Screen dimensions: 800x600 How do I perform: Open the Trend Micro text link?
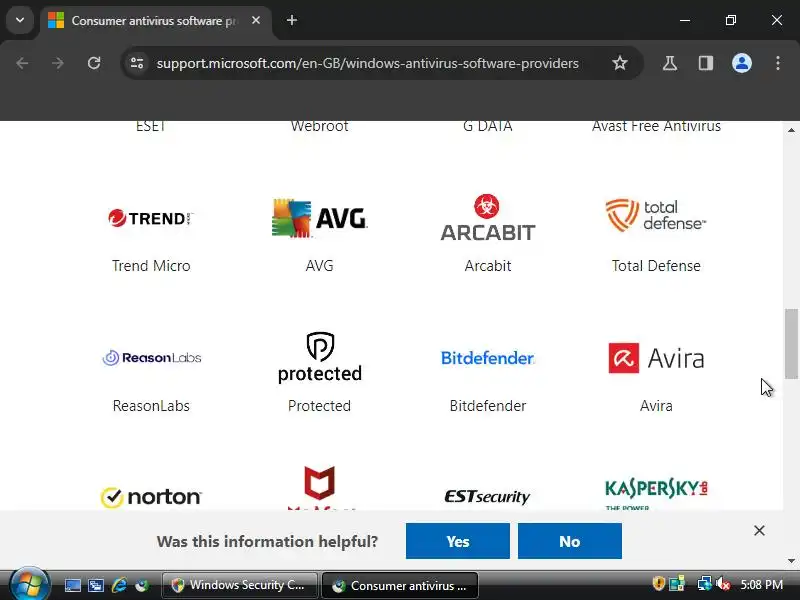point(151,266)
